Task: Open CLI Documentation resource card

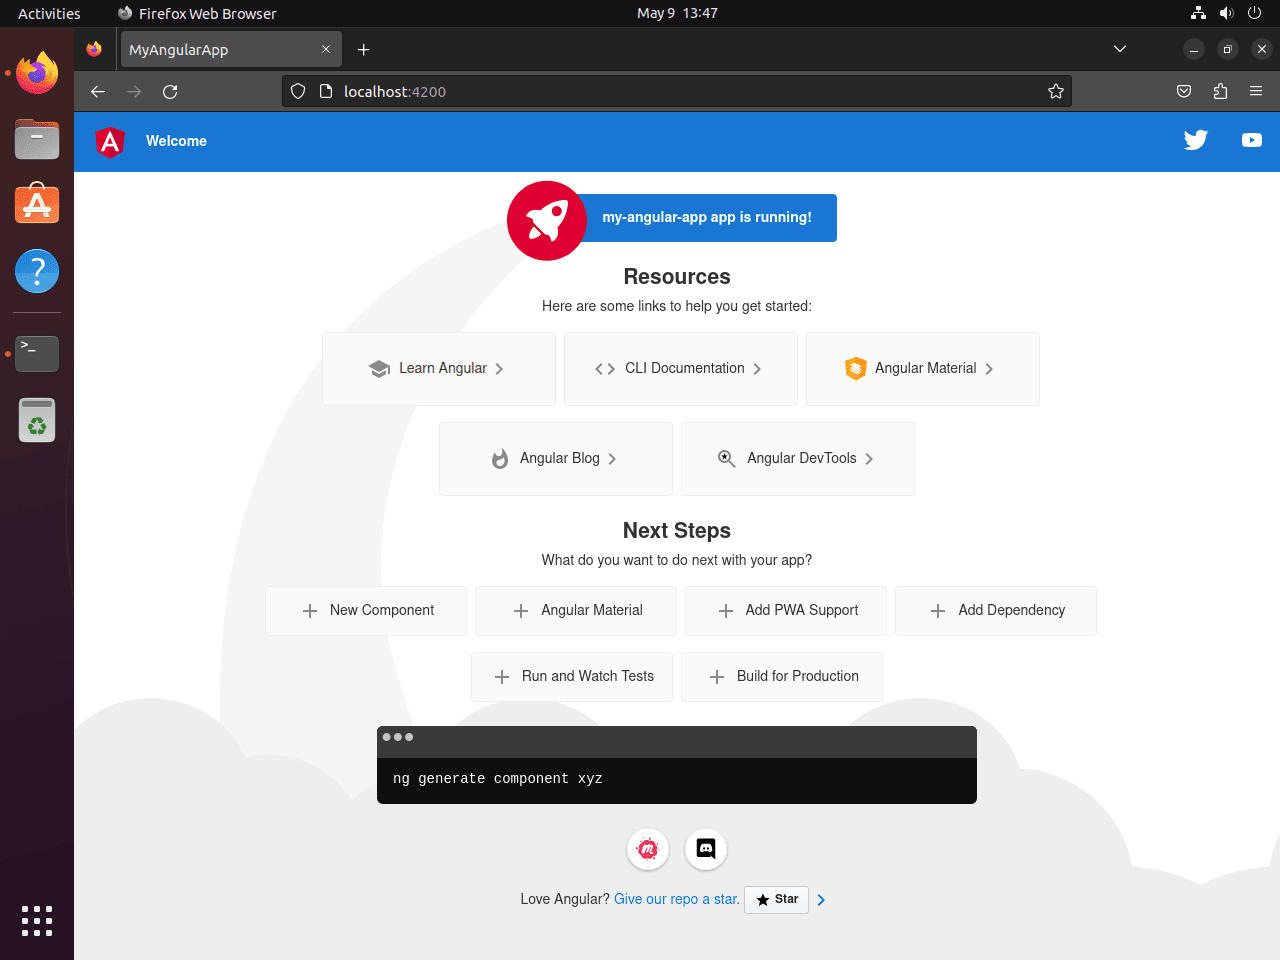Action: click(680, 369)
